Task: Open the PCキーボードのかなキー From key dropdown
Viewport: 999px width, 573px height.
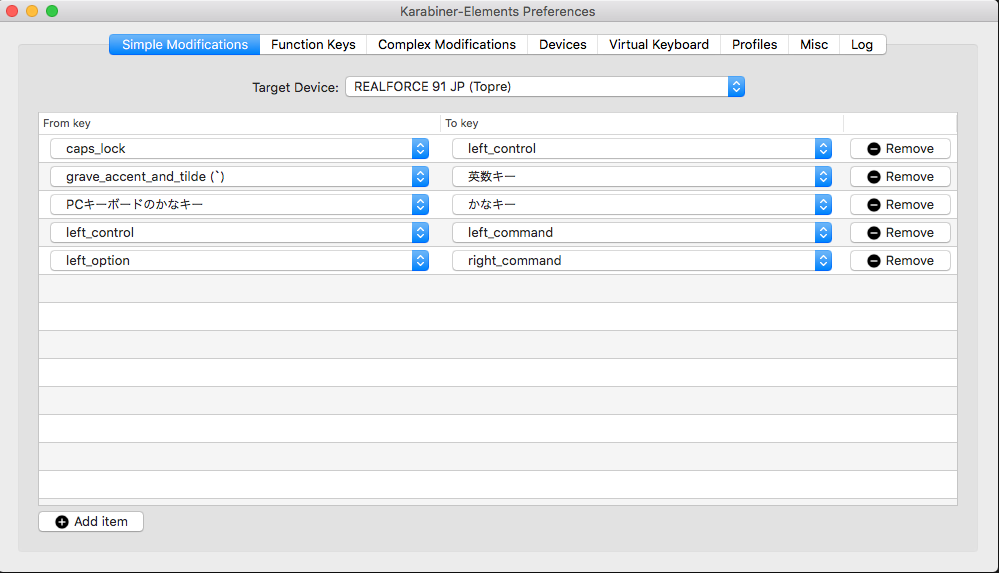Action: click(239, 204)
